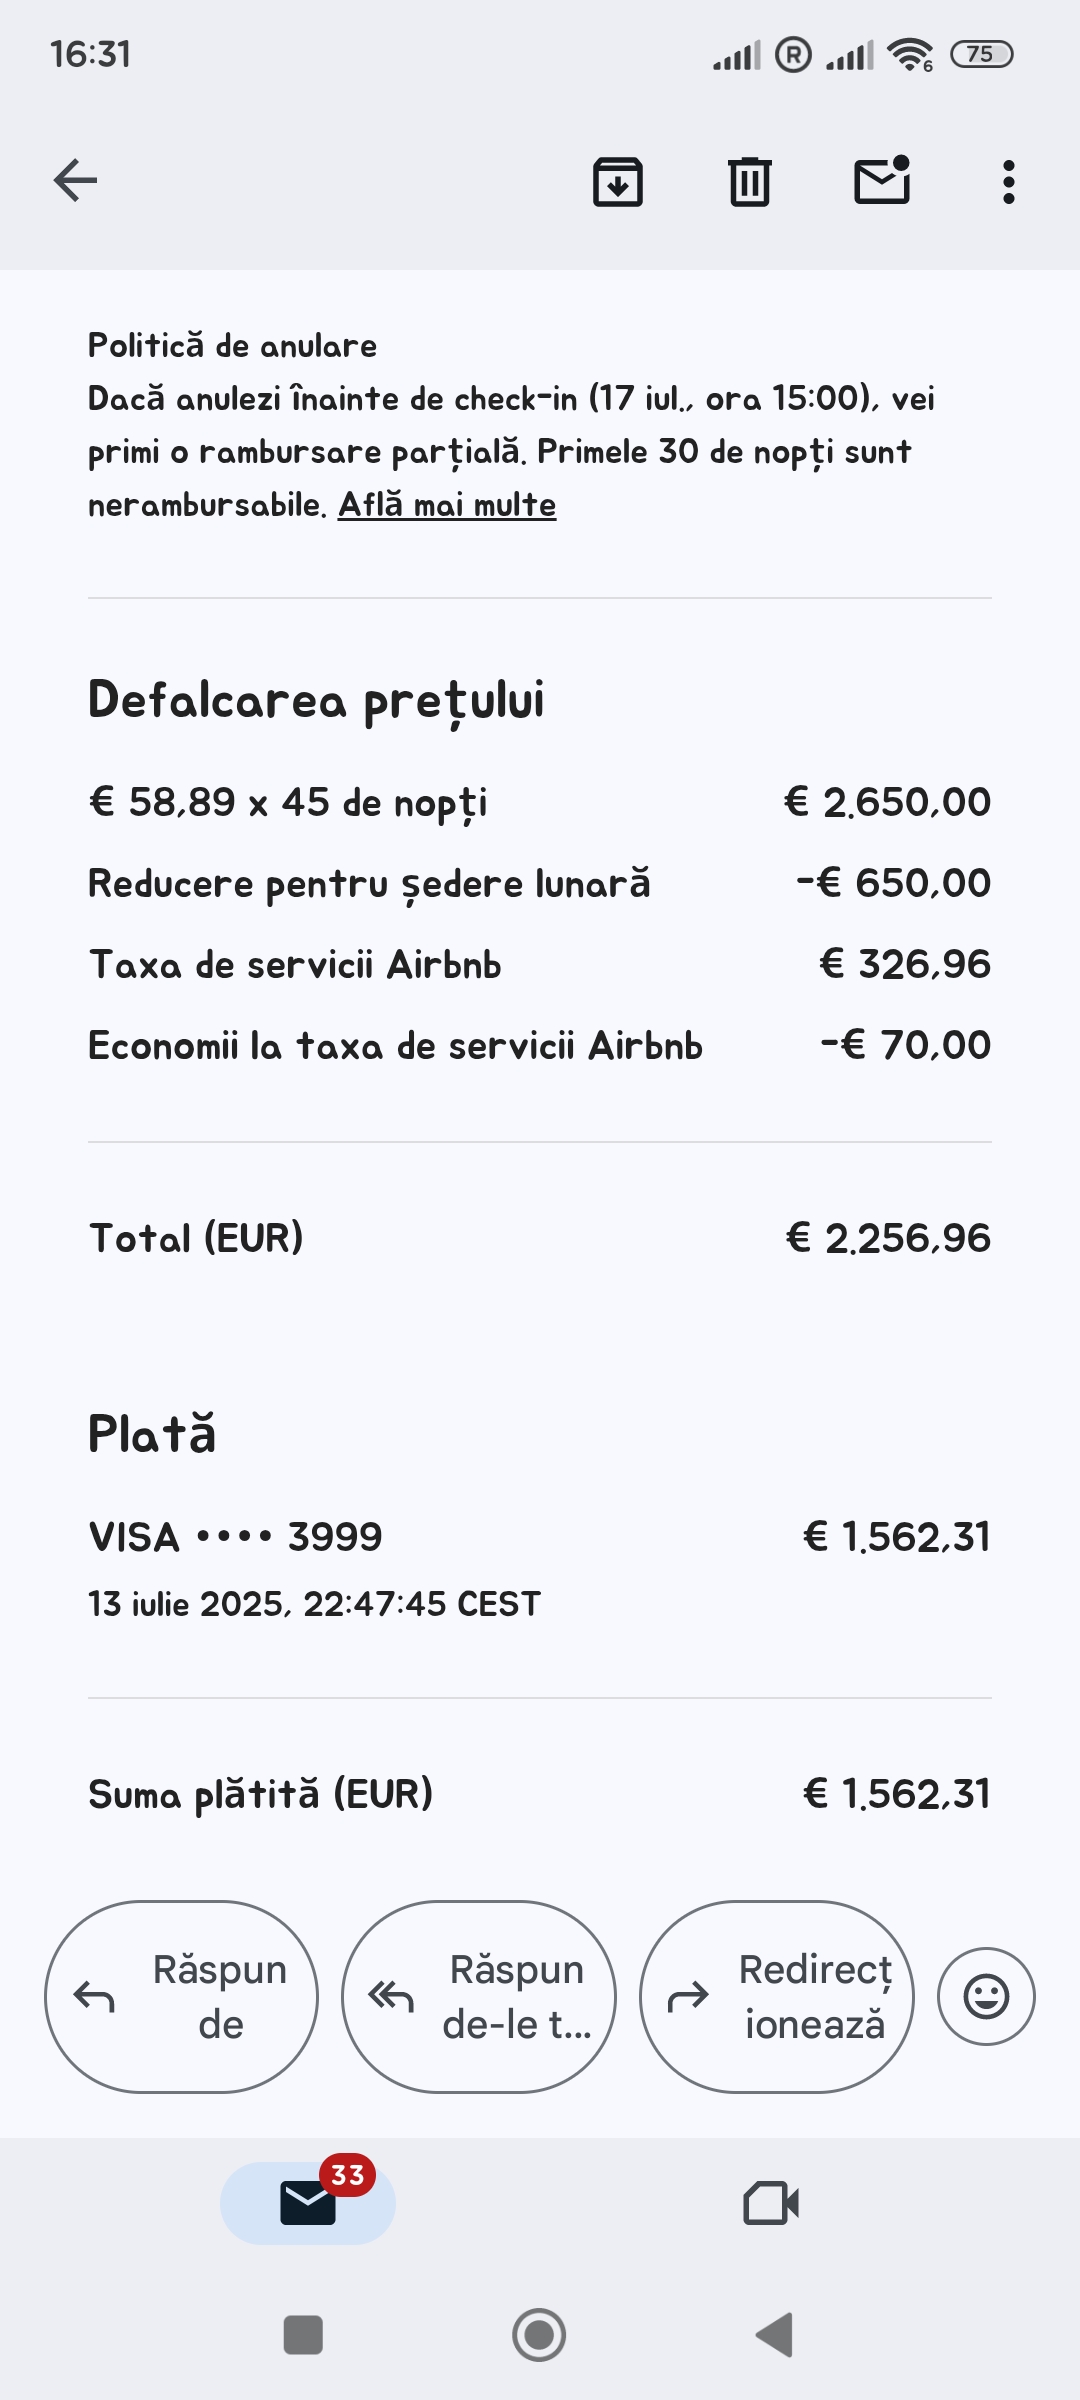Tap the VISA •••• 3999 payment row
Viewport: 1080px width, 2400px height.
click(x=236, y=1537)
